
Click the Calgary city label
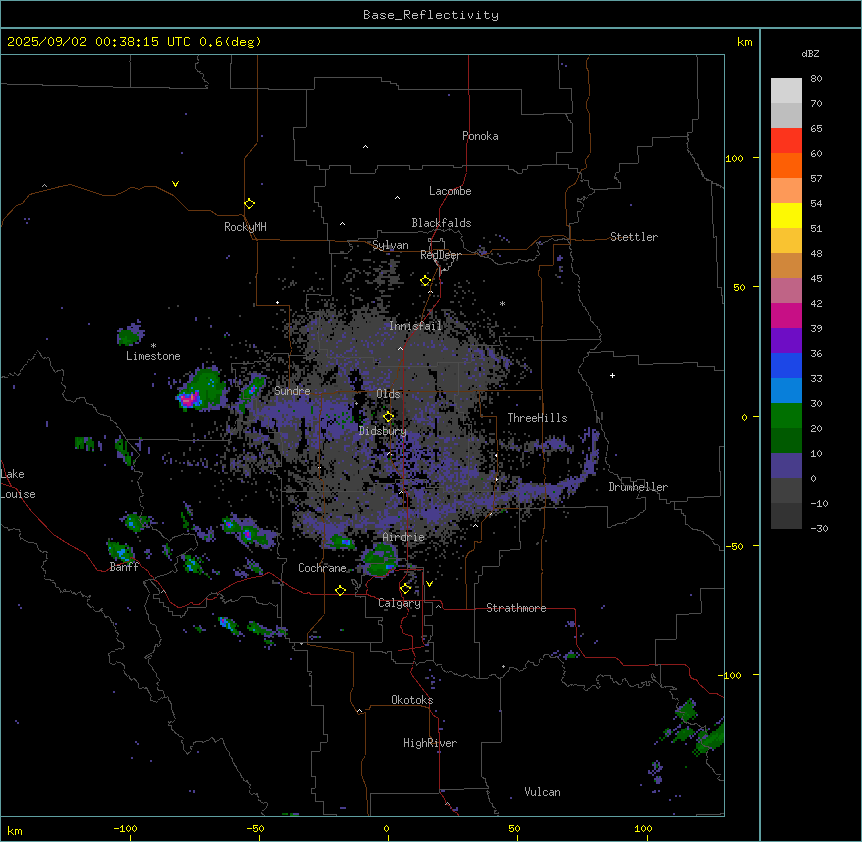click(400, 603)
